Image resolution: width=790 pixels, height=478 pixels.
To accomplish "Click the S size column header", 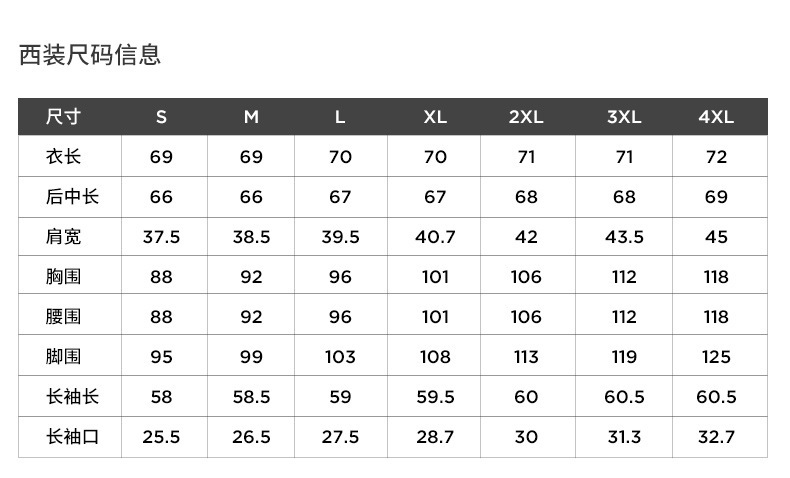I will (161, 117).
